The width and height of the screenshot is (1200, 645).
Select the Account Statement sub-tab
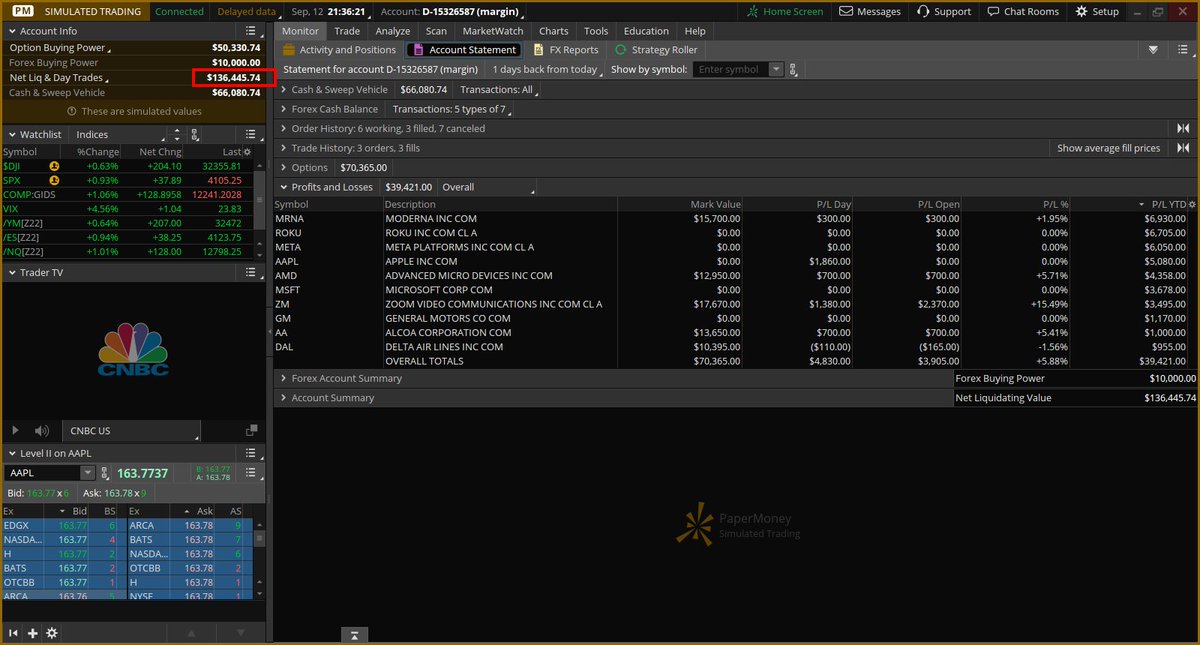coord(464,50)
